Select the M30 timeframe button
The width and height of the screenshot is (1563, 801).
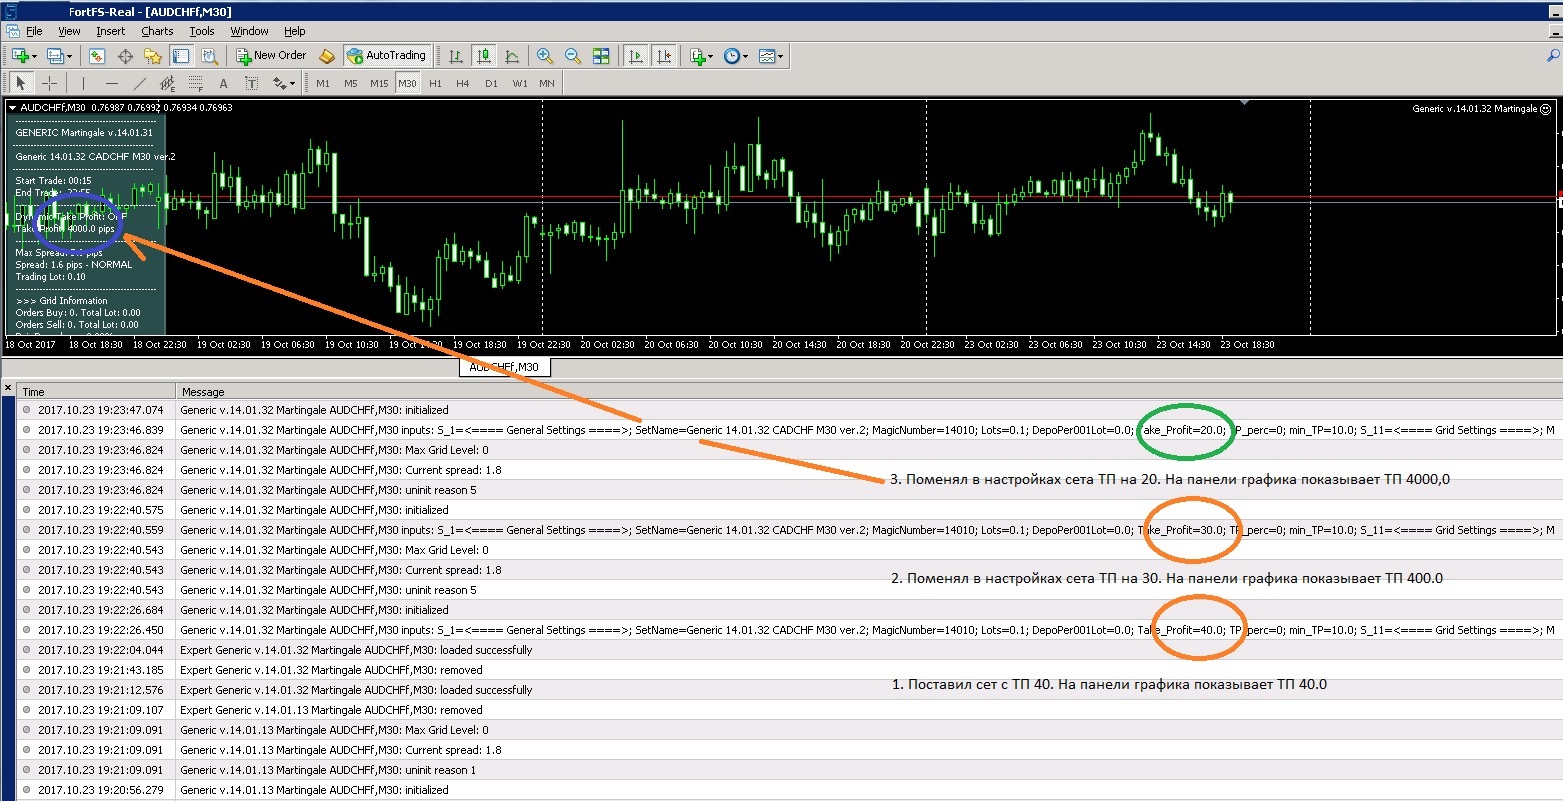407,83
